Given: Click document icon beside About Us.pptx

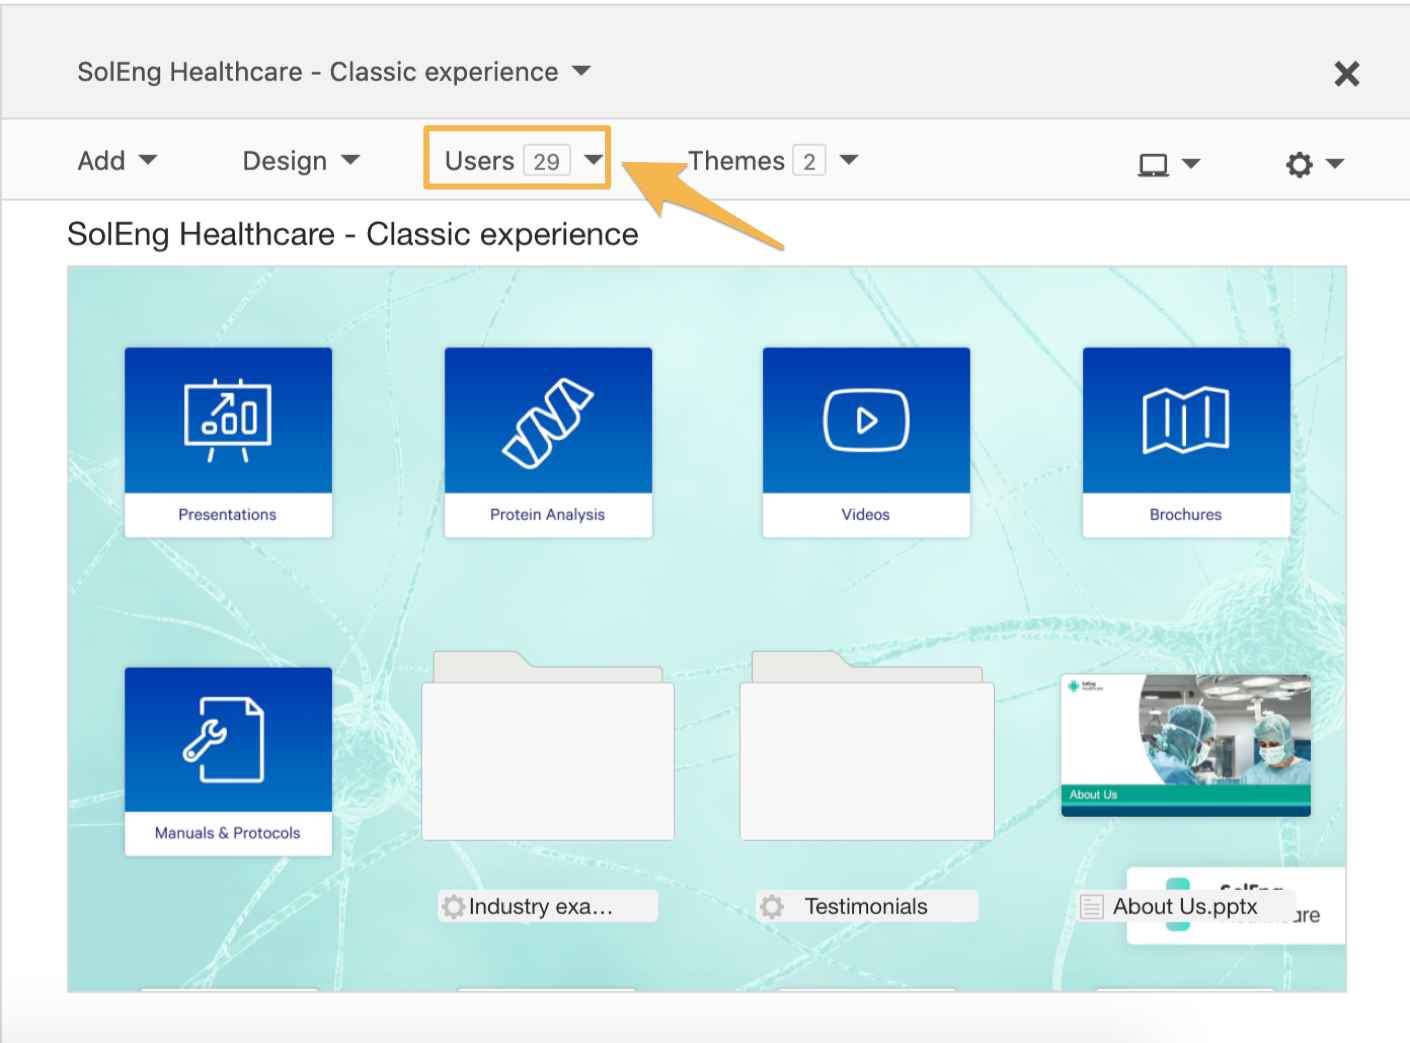Looking at the screenshot, I should 1092,907.
